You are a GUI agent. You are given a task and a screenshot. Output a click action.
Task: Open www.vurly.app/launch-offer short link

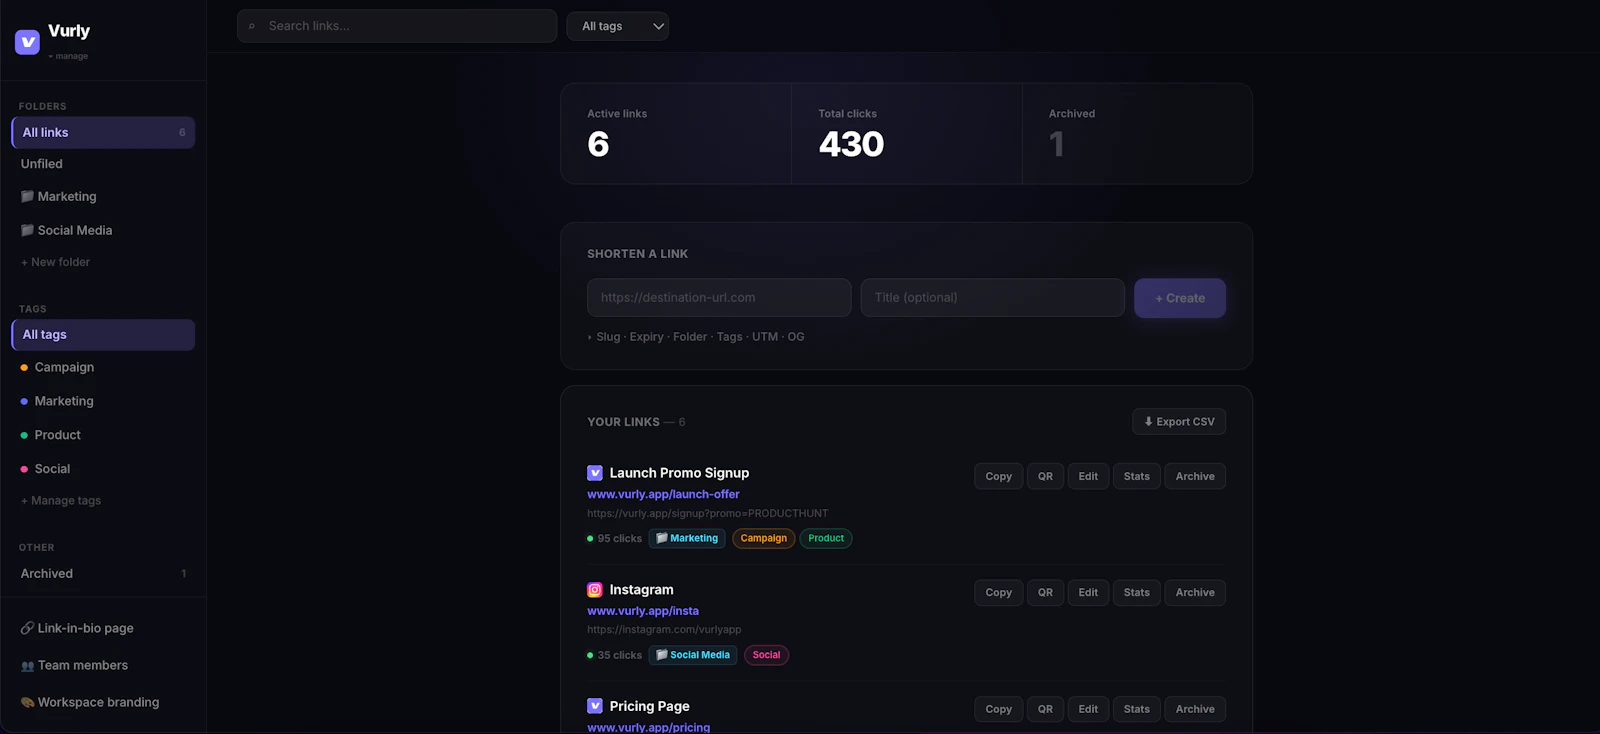(663, 494)
